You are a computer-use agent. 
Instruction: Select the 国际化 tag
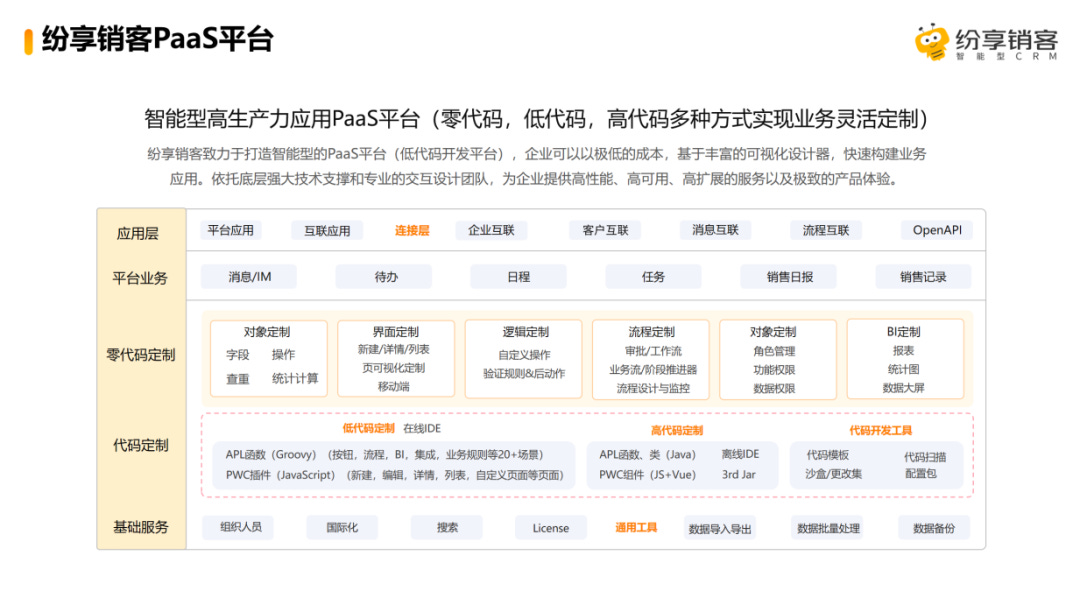[342, 528]
